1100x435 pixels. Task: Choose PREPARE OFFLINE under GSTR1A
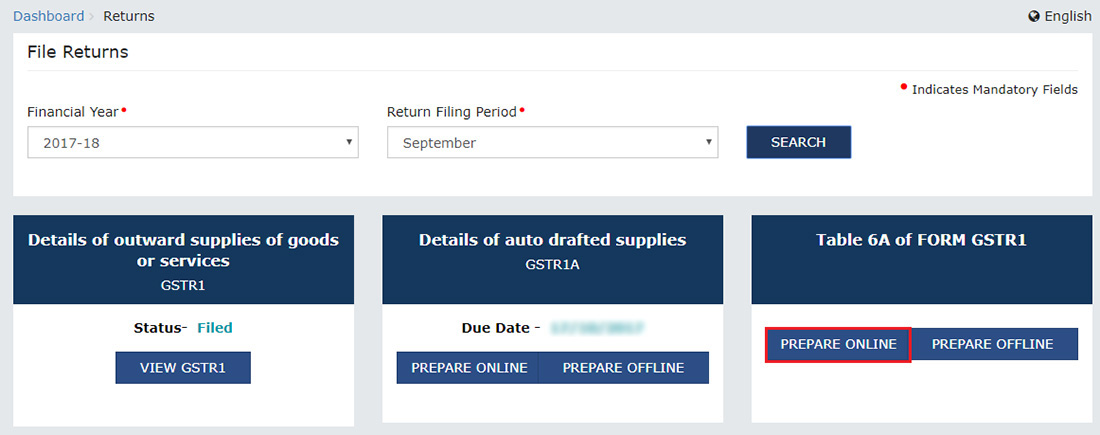coord(623,368)
